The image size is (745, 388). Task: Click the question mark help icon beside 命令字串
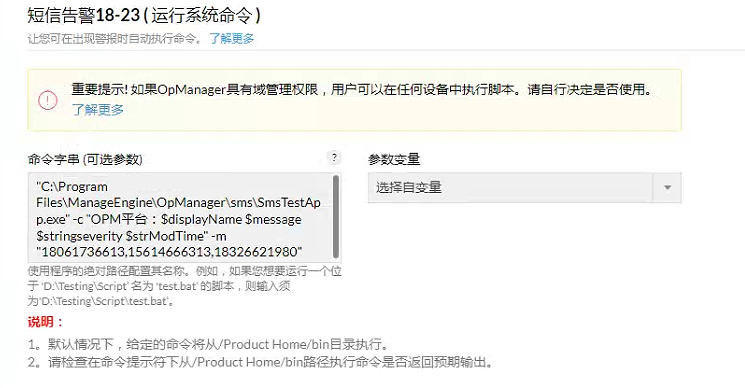334,158
